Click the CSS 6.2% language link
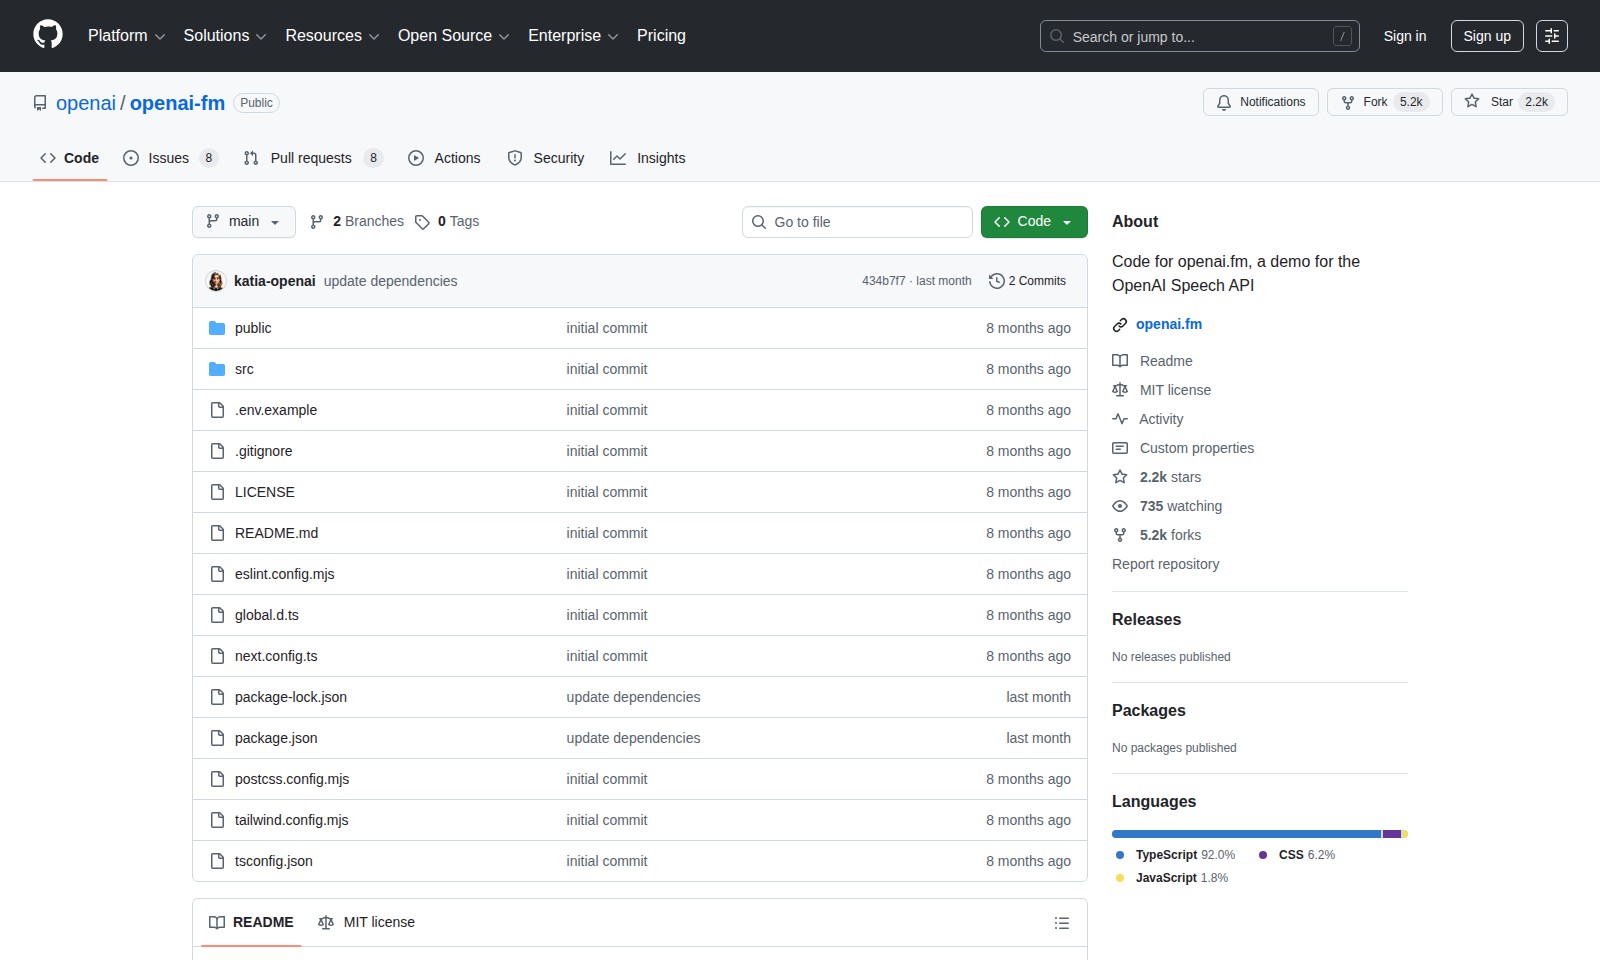 1297,855
